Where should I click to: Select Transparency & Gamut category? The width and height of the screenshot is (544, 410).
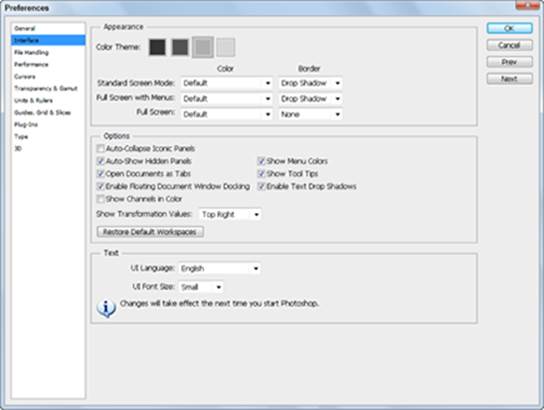click(x=48, y=88)
